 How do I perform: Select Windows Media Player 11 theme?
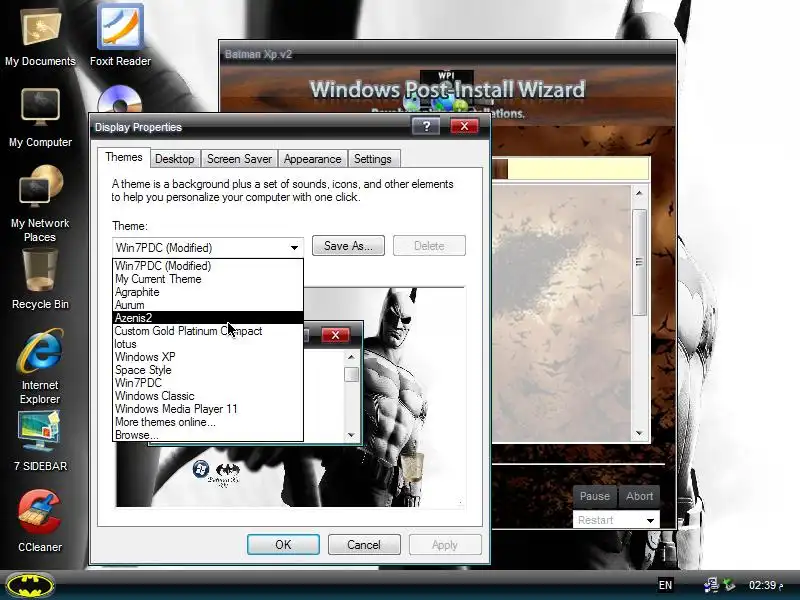click(208, 409)
